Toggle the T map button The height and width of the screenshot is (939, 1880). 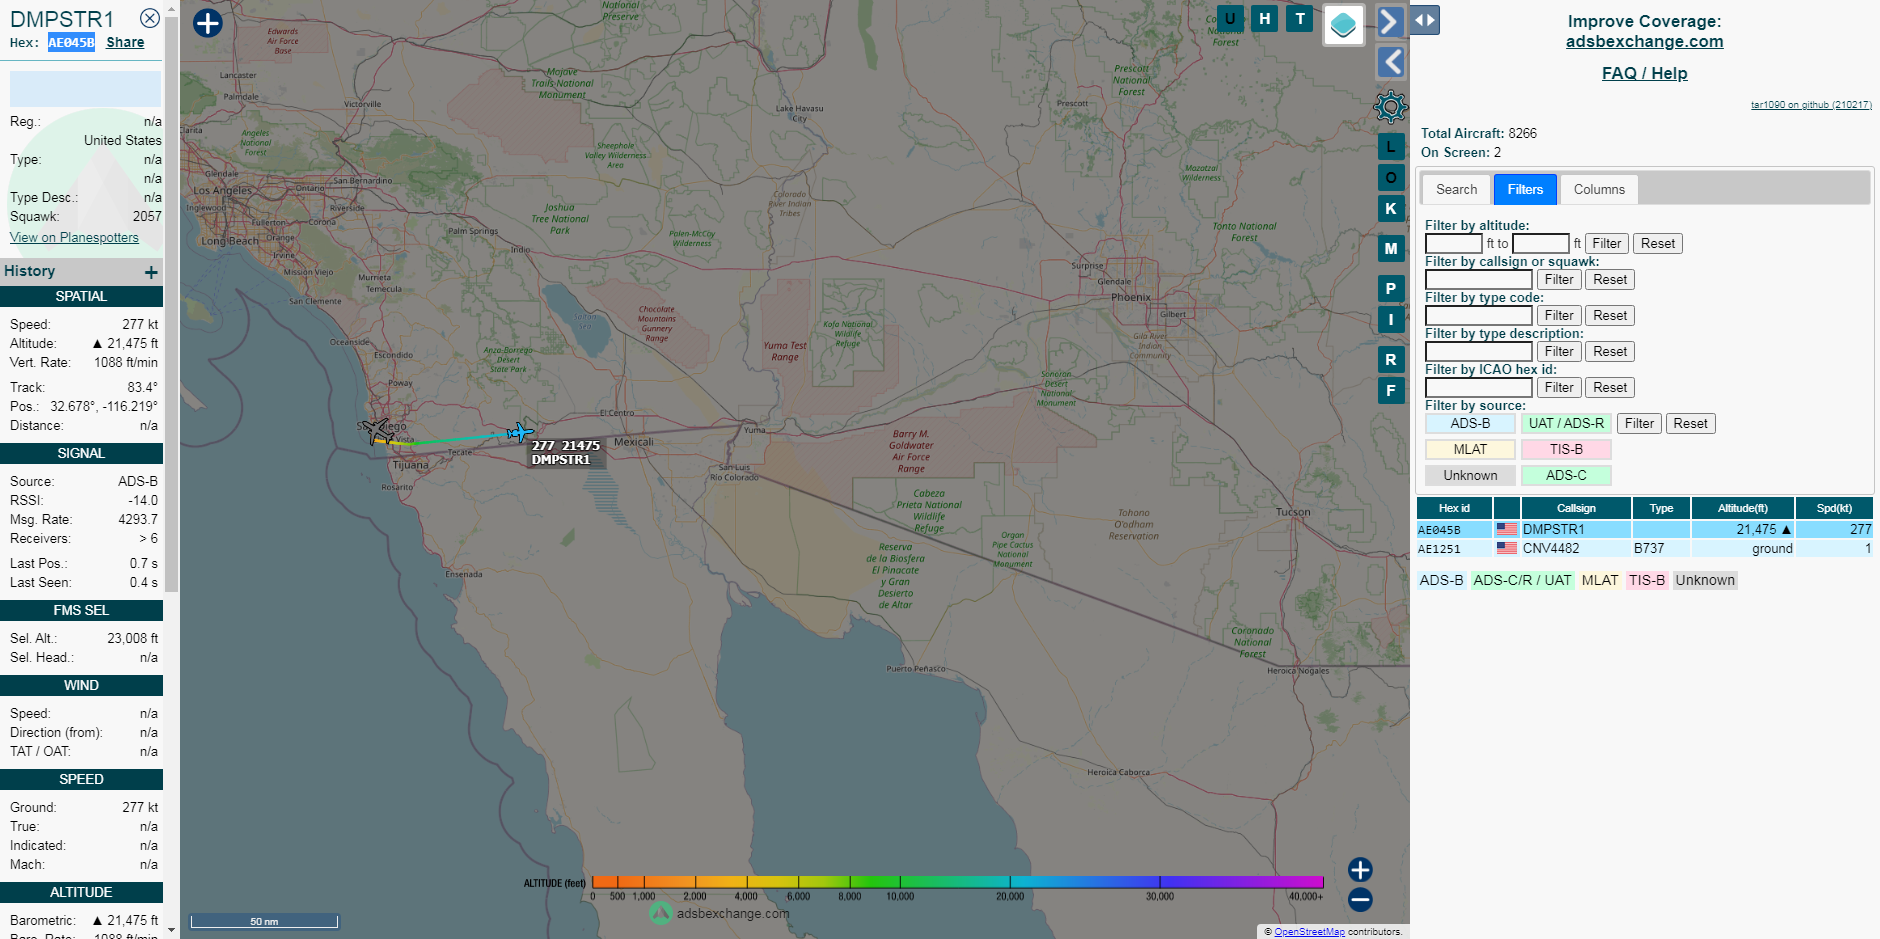click(1300, 18)
